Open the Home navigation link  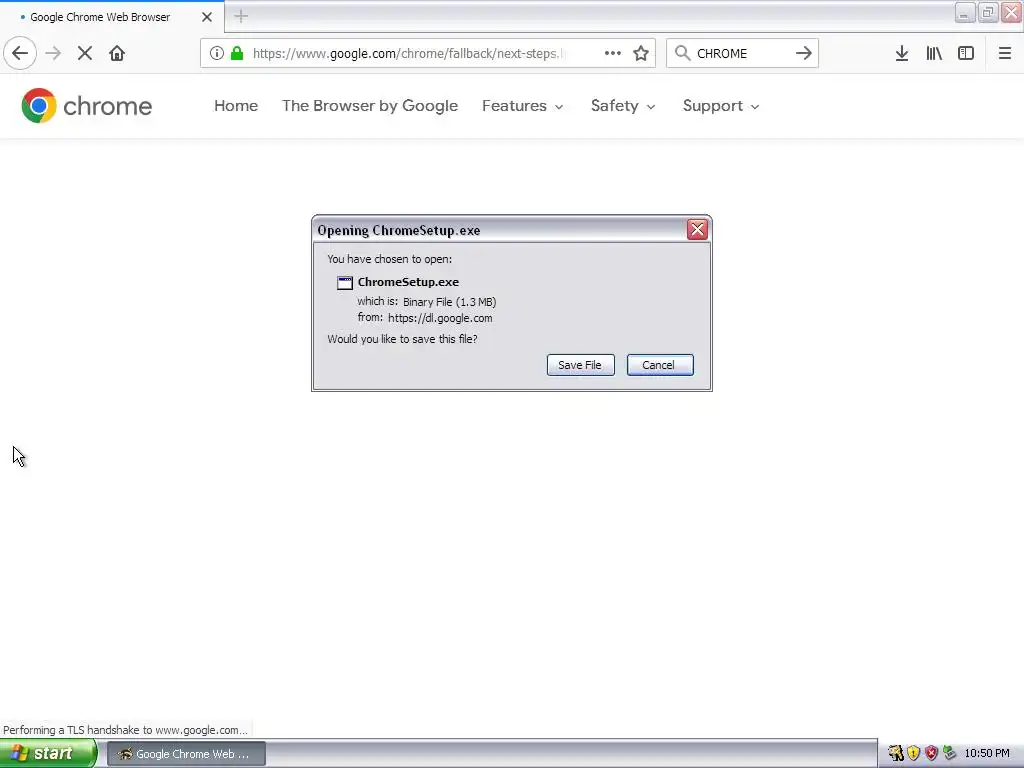[x=236, y=106]
